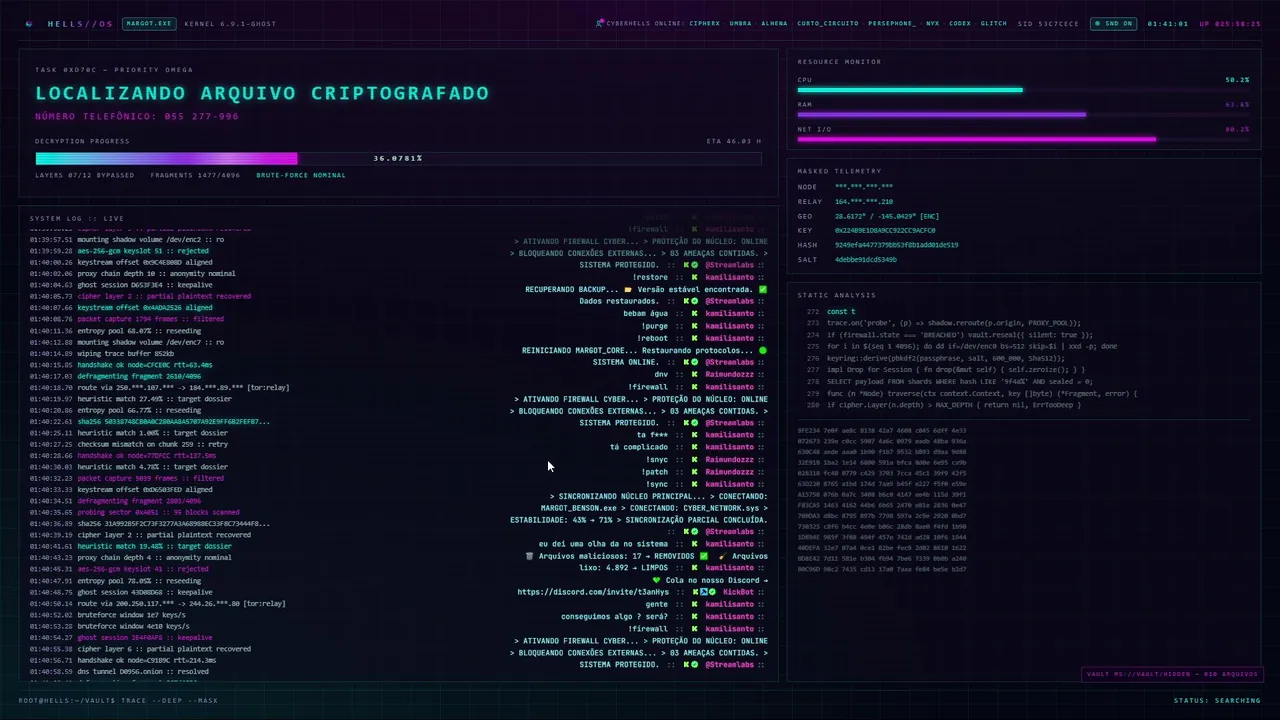Click the HELLS//OS title text

click(80, 23)
